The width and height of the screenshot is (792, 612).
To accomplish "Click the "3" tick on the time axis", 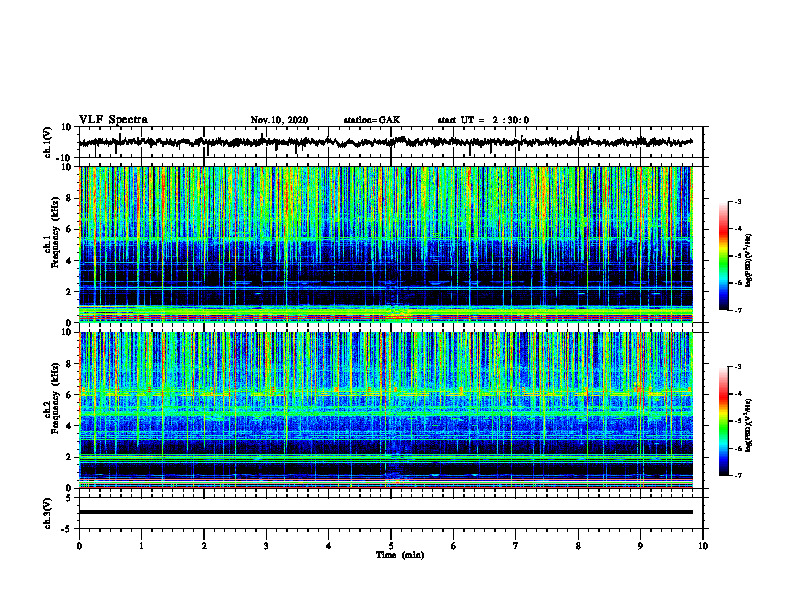I will [266, 546].
